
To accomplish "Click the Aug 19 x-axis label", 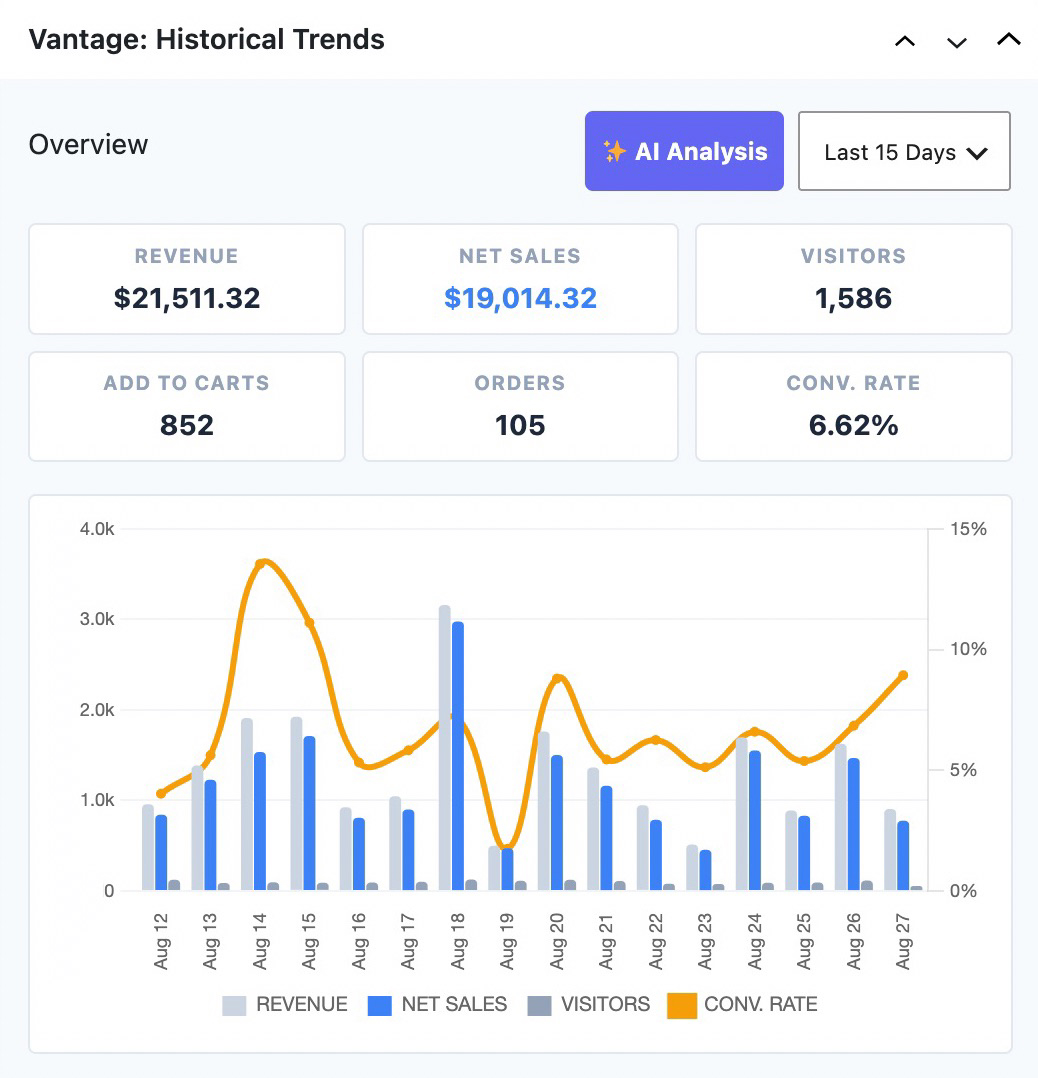I will [507, 941].
